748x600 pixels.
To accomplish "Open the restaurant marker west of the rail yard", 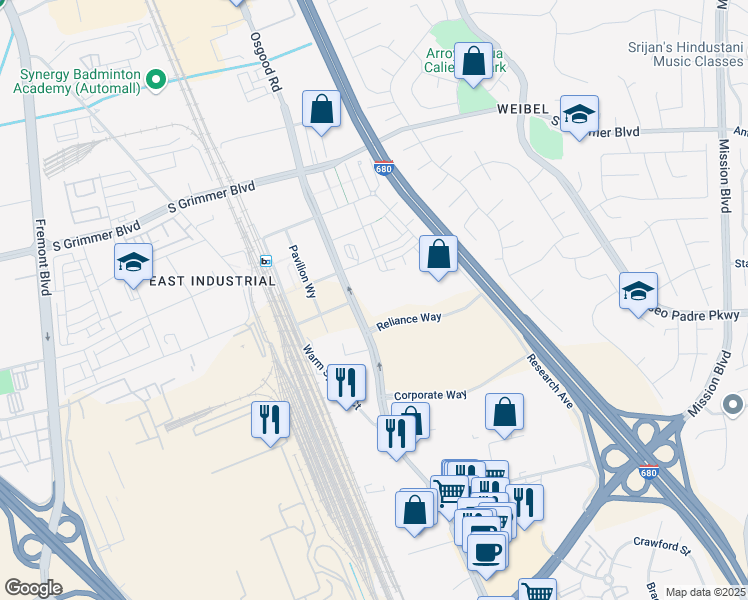I will pyautogui.click(x=270, y=422).
